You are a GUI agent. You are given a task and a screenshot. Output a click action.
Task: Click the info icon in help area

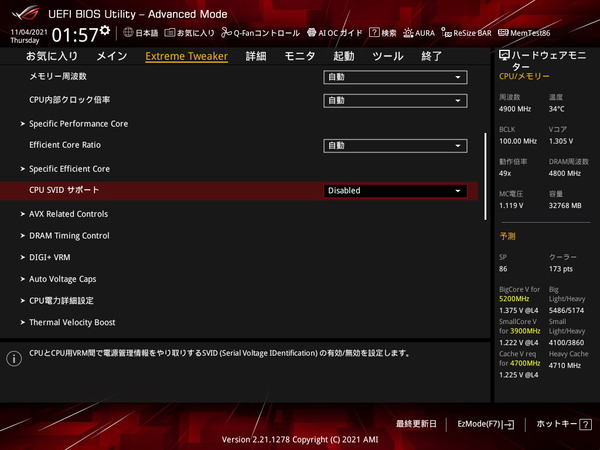pos(14,359)
